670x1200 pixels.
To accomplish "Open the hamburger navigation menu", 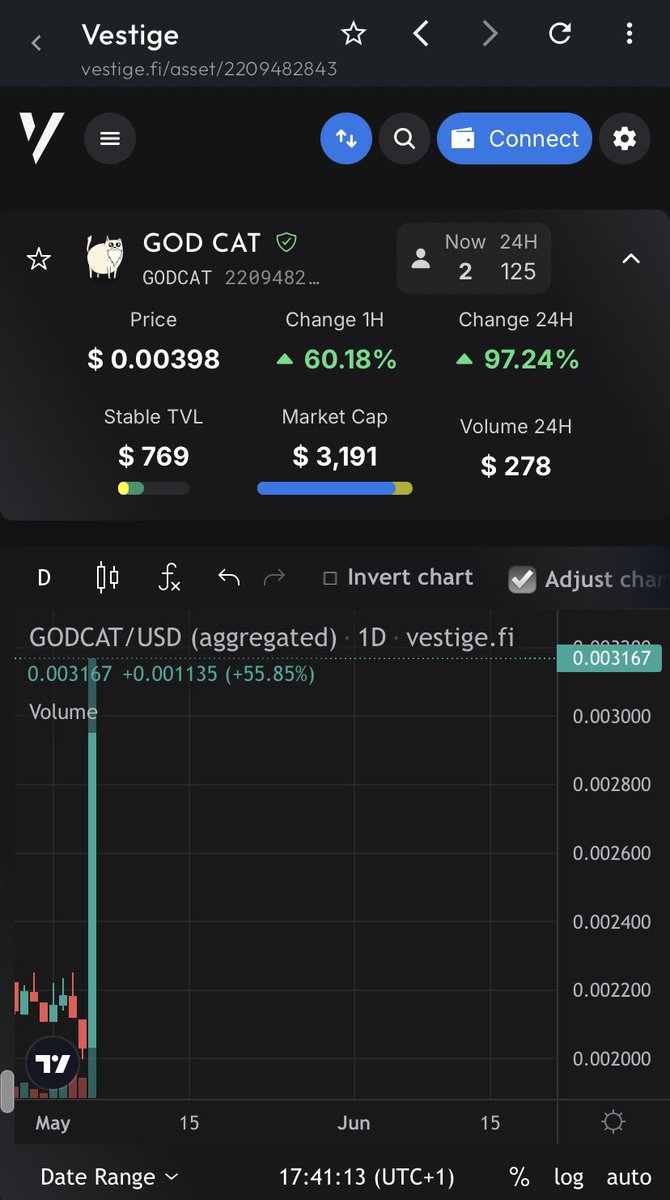I will pyautogui.click(x=110, y=139).
